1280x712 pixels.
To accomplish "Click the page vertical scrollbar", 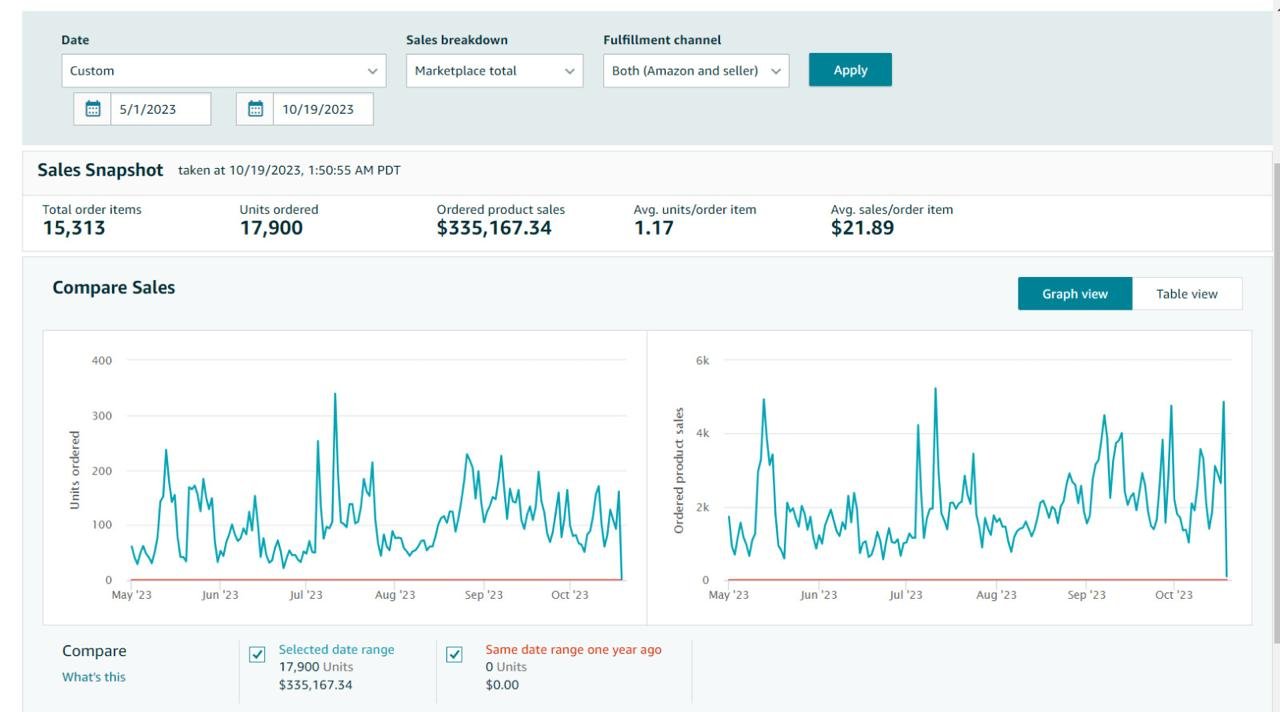I will tap(1275, 400).
